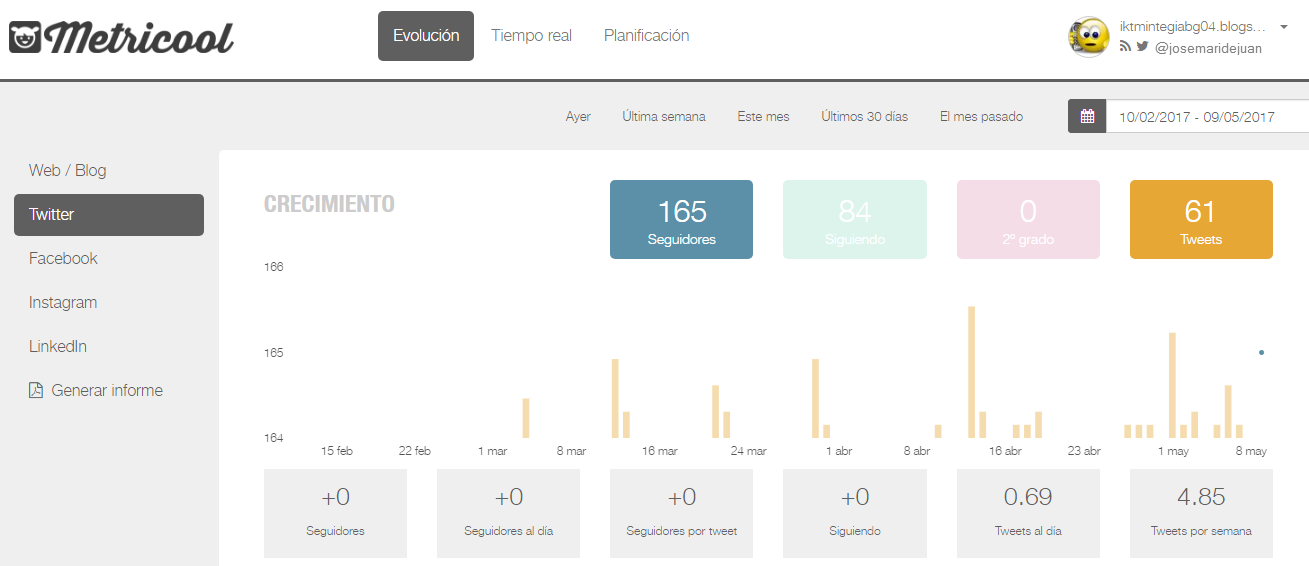
Task: Click the 8 may axis label
Action: point(1250,451)
